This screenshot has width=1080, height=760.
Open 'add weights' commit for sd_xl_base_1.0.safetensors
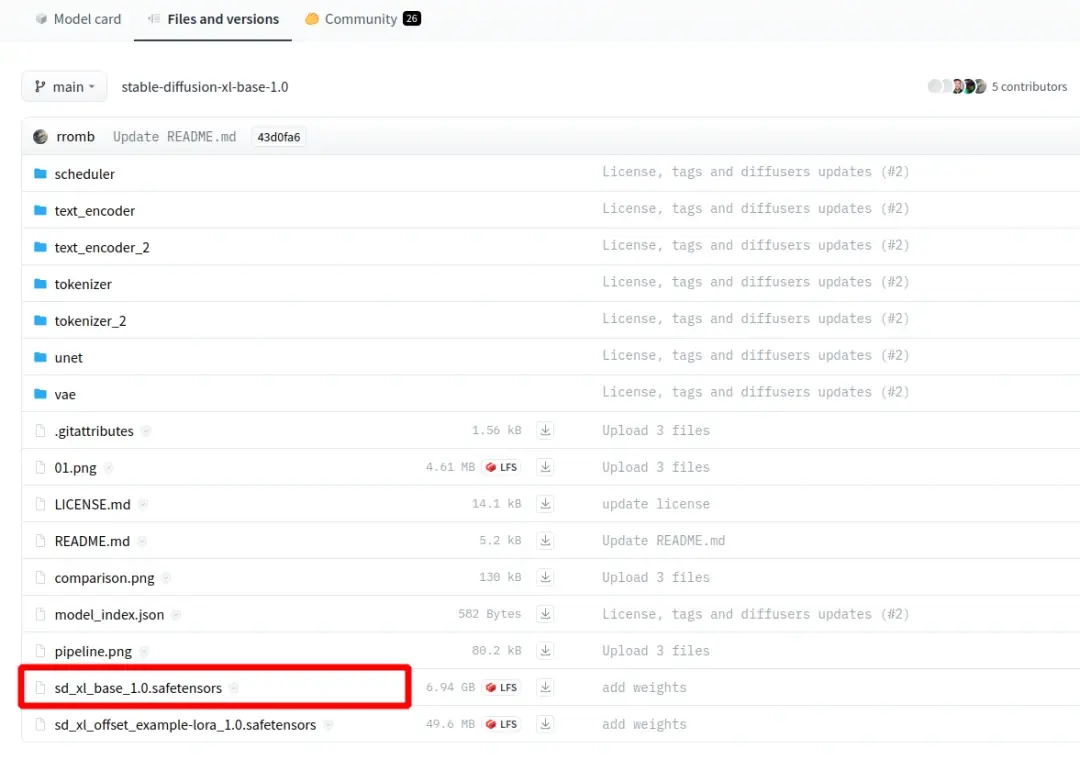coord(644,688)
